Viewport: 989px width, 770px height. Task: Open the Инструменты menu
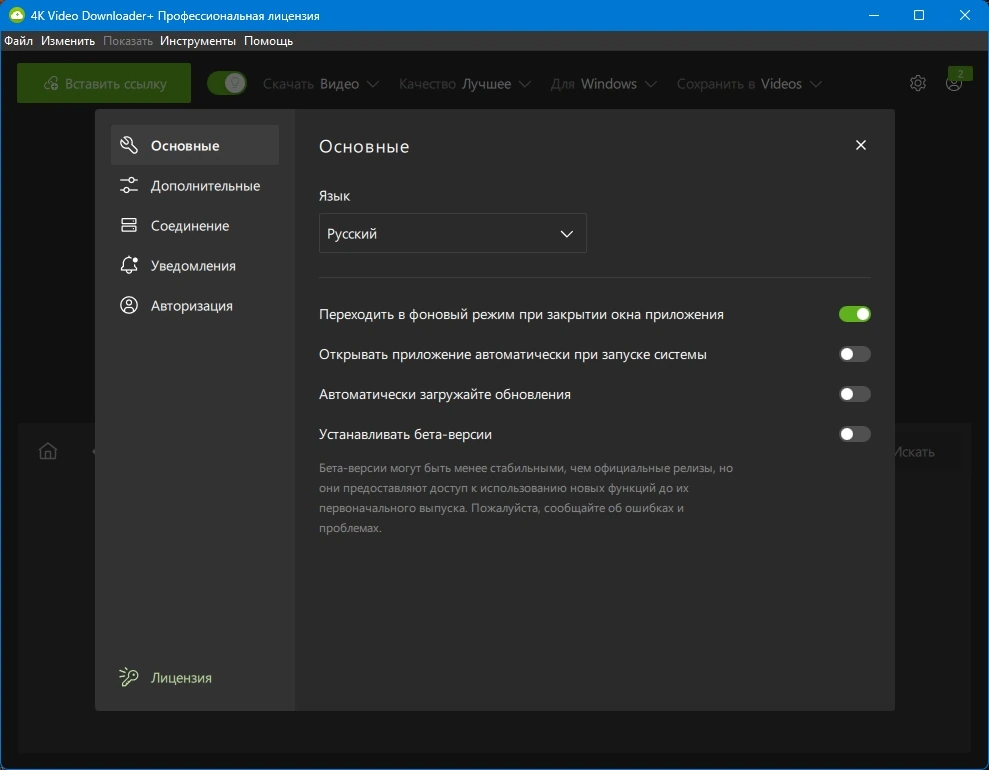point(198,41)
